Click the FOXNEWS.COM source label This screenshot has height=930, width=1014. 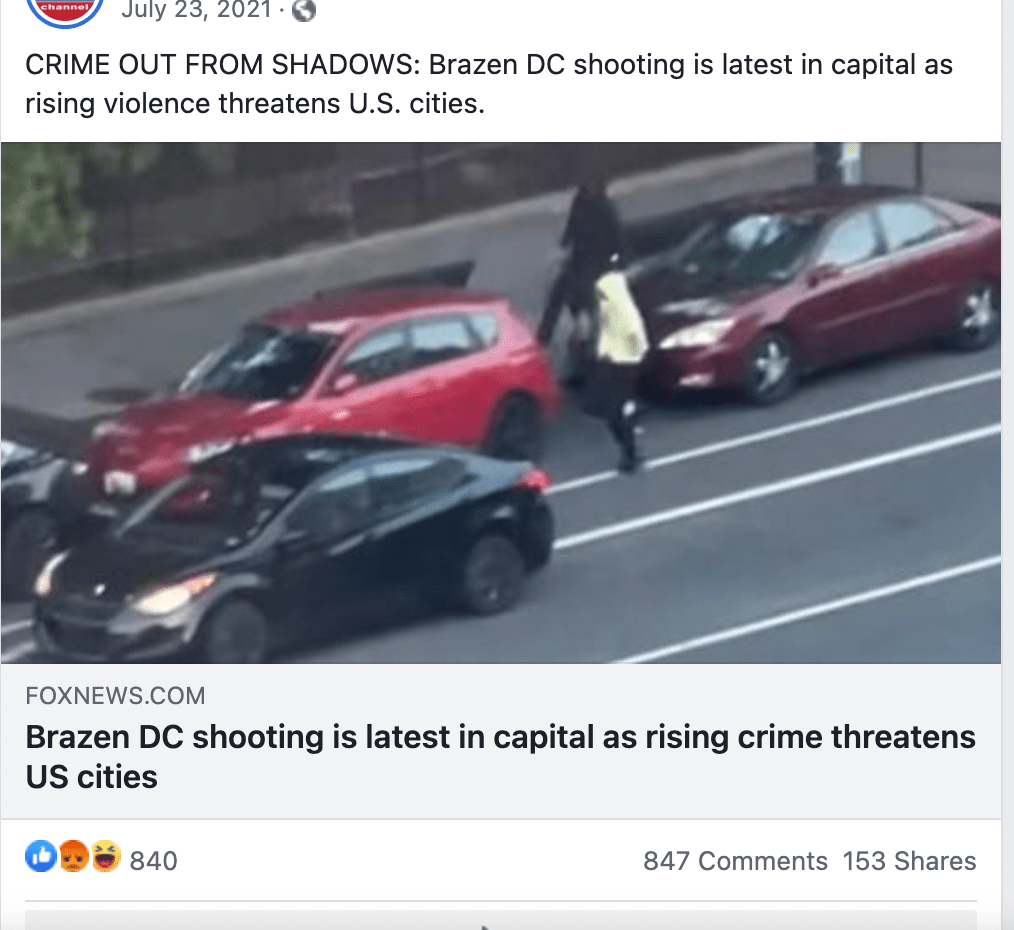click(115, 696)
